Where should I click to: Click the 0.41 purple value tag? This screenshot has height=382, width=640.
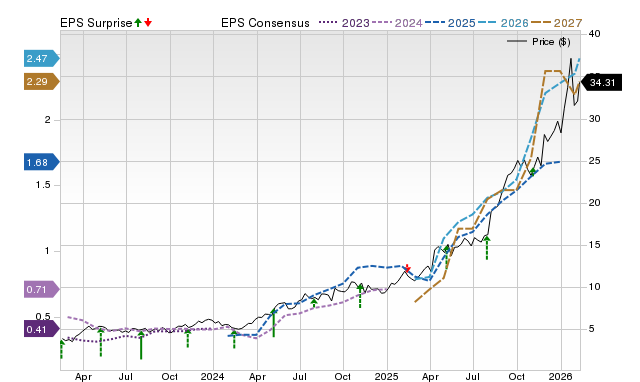pyautogui.click(x=41, y=329)
